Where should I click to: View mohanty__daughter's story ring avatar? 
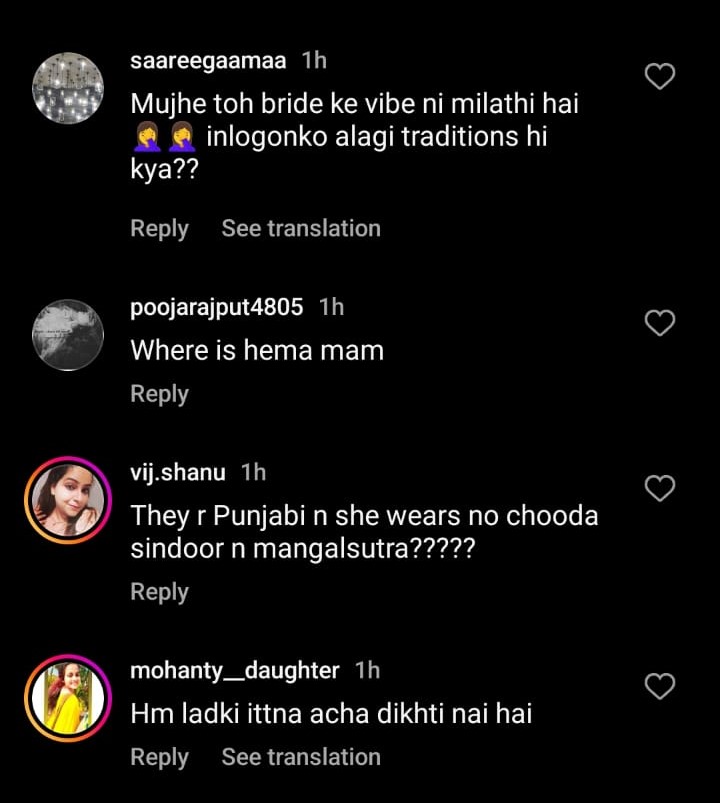coord(68,698)
